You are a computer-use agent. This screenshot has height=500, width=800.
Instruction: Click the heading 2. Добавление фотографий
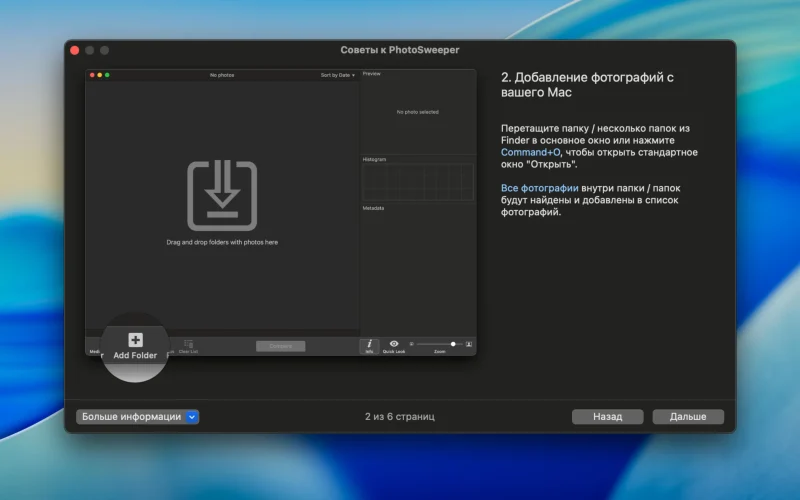pos(587,85)
